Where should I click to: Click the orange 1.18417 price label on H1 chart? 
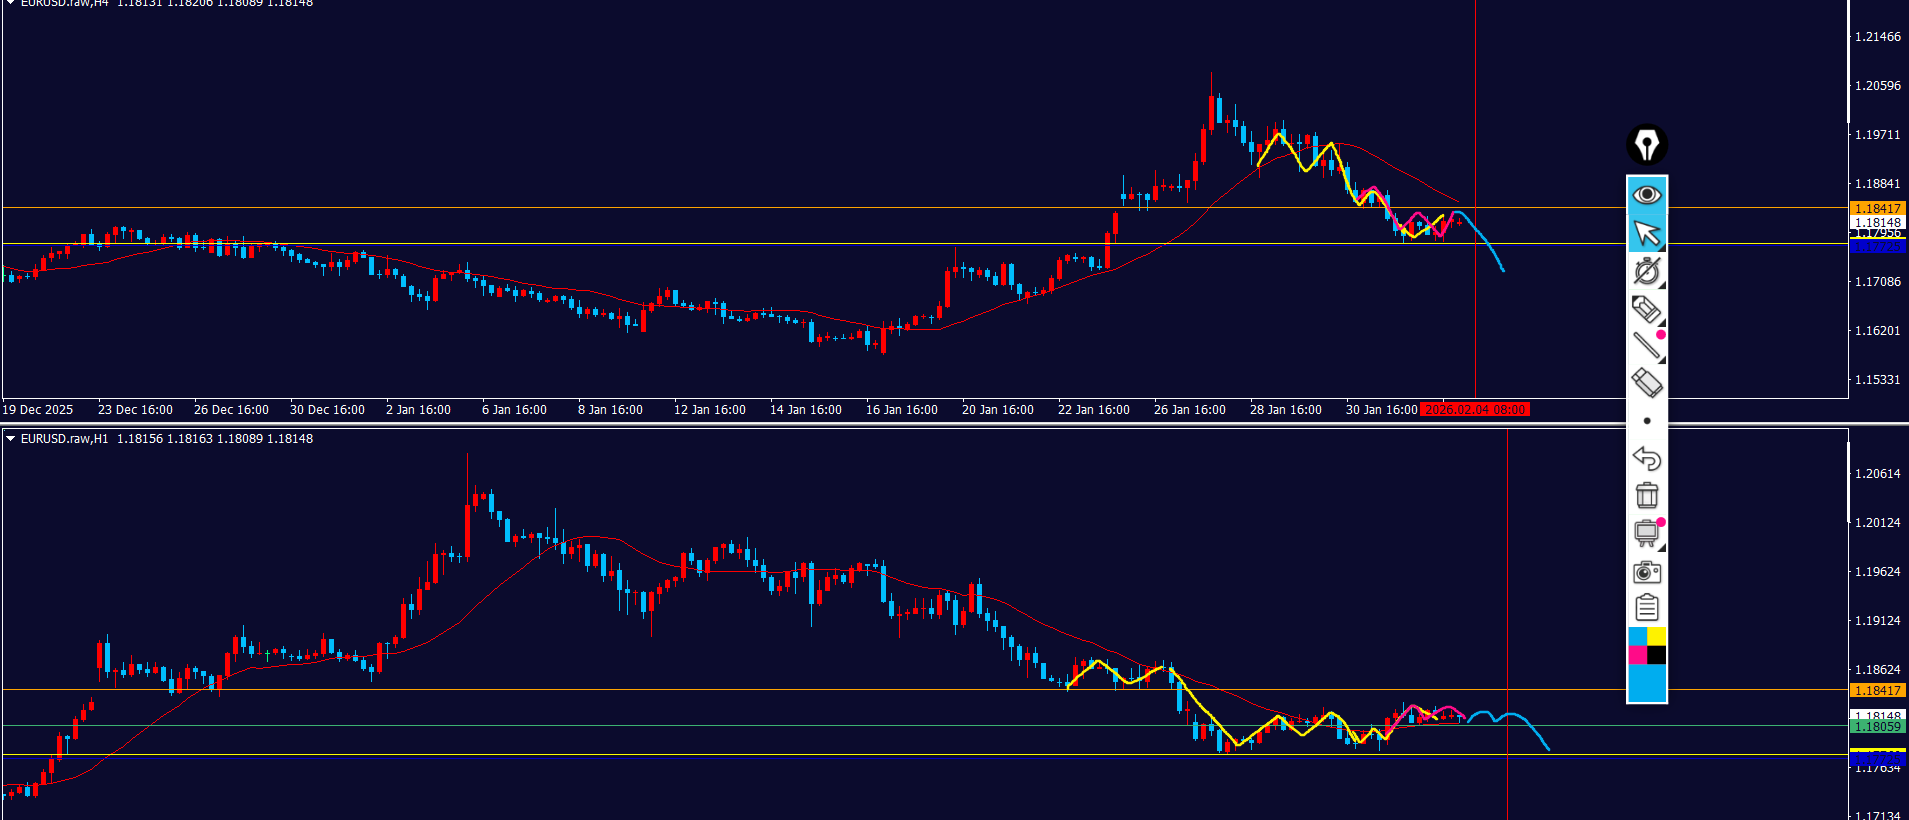pos(1877,690)
